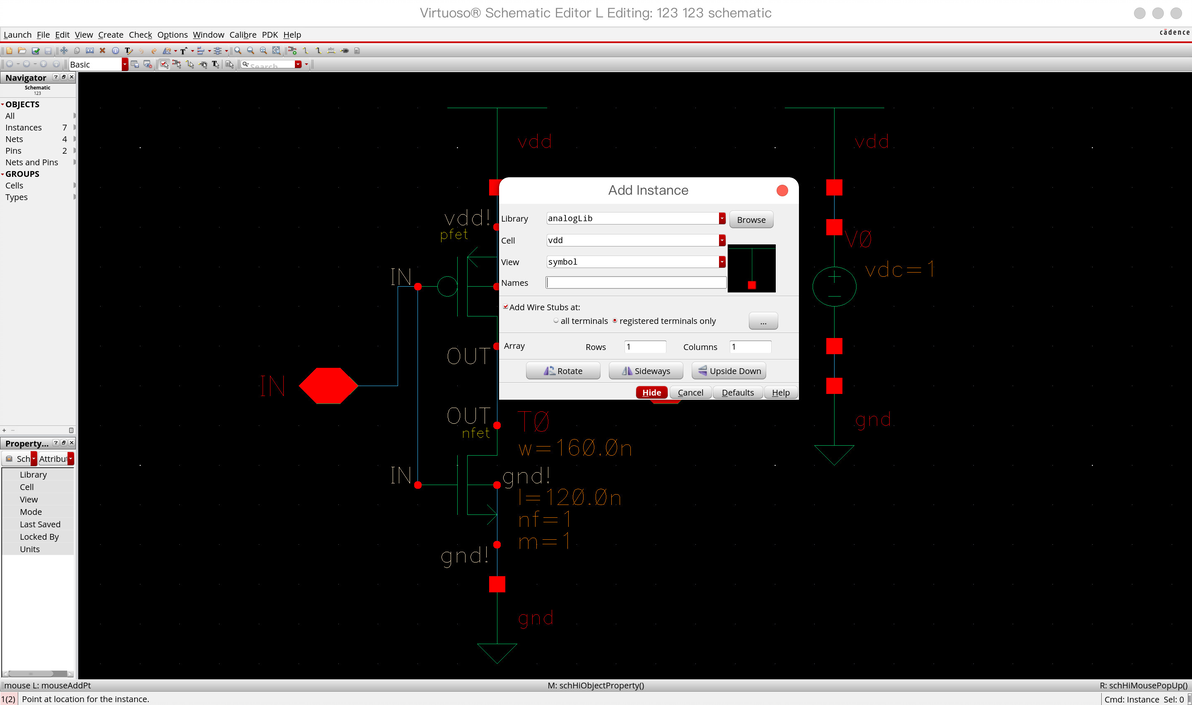The image size is (1192, 705).
Task: Select Cells row in Navigator
Action: (x=38, y=186)
